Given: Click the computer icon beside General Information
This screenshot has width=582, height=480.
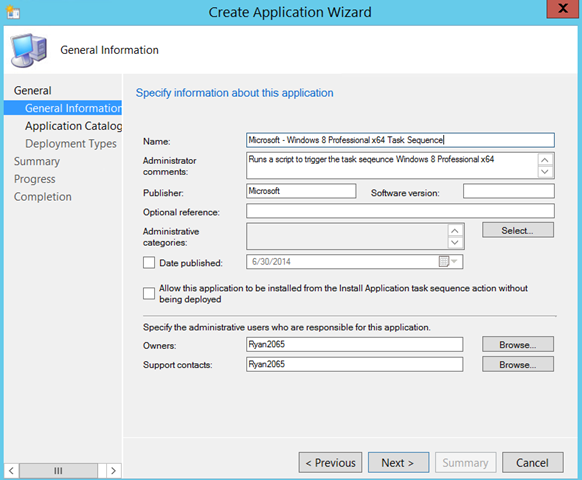Looking at the screenshot, I should click(29, 50).
